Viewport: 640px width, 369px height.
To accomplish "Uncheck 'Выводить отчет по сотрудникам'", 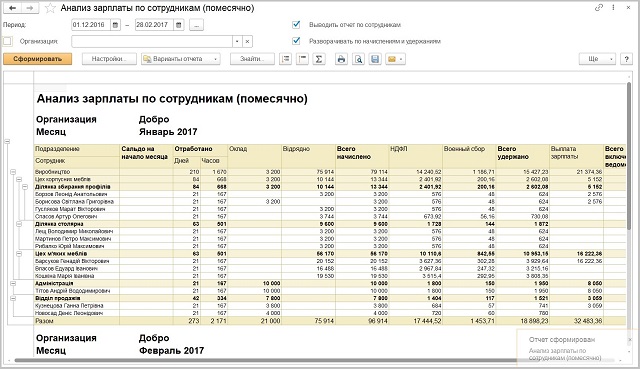I will pyautogui.click(x=296, y=25).
